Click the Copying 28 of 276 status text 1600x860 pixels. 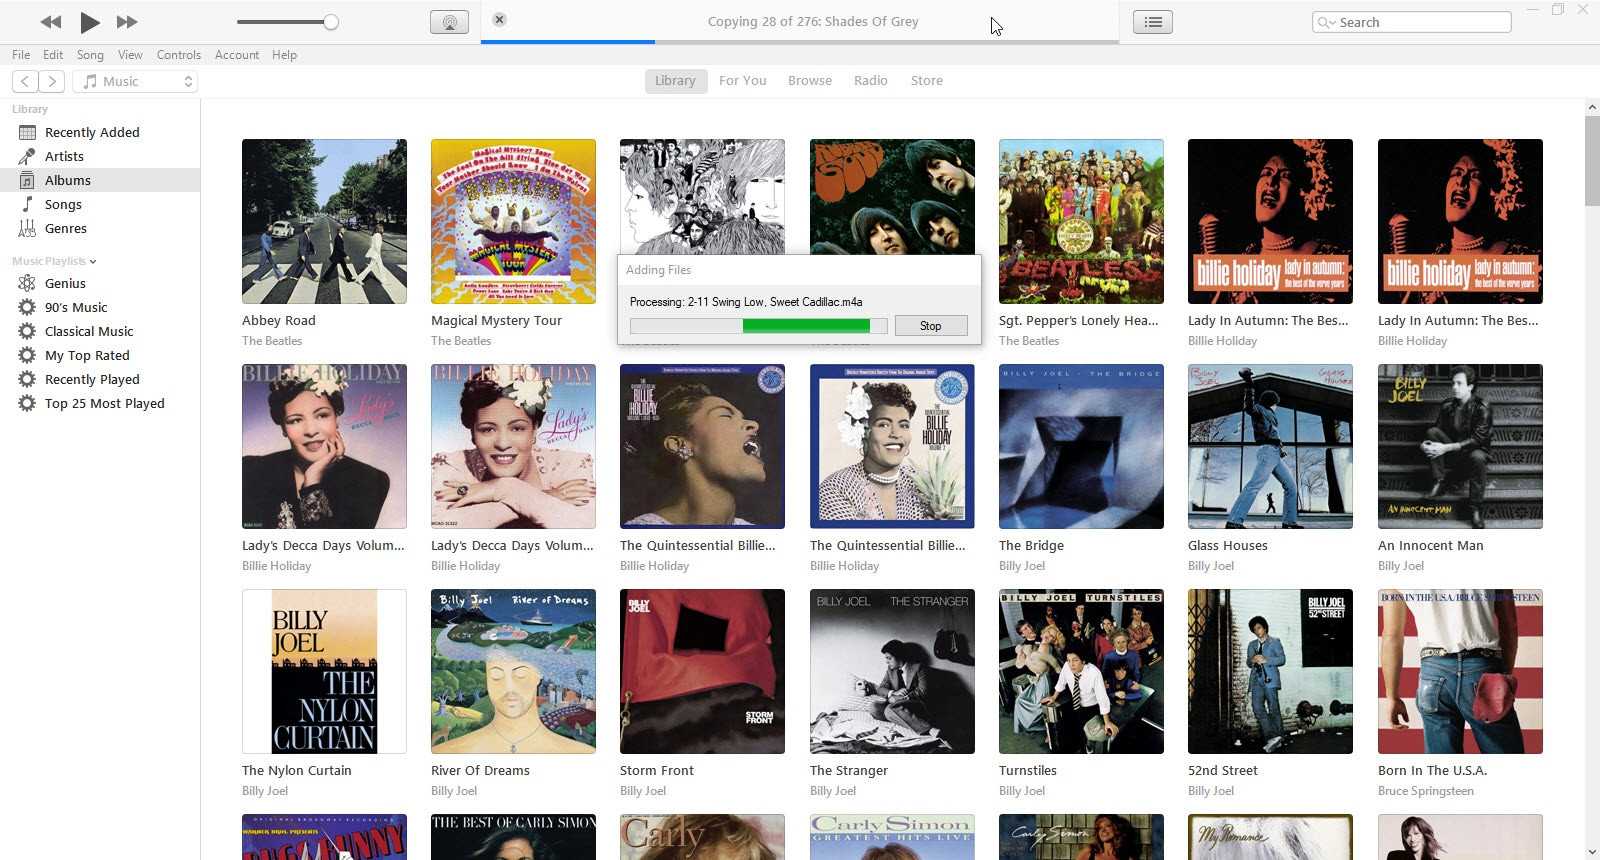click(813, 21)
